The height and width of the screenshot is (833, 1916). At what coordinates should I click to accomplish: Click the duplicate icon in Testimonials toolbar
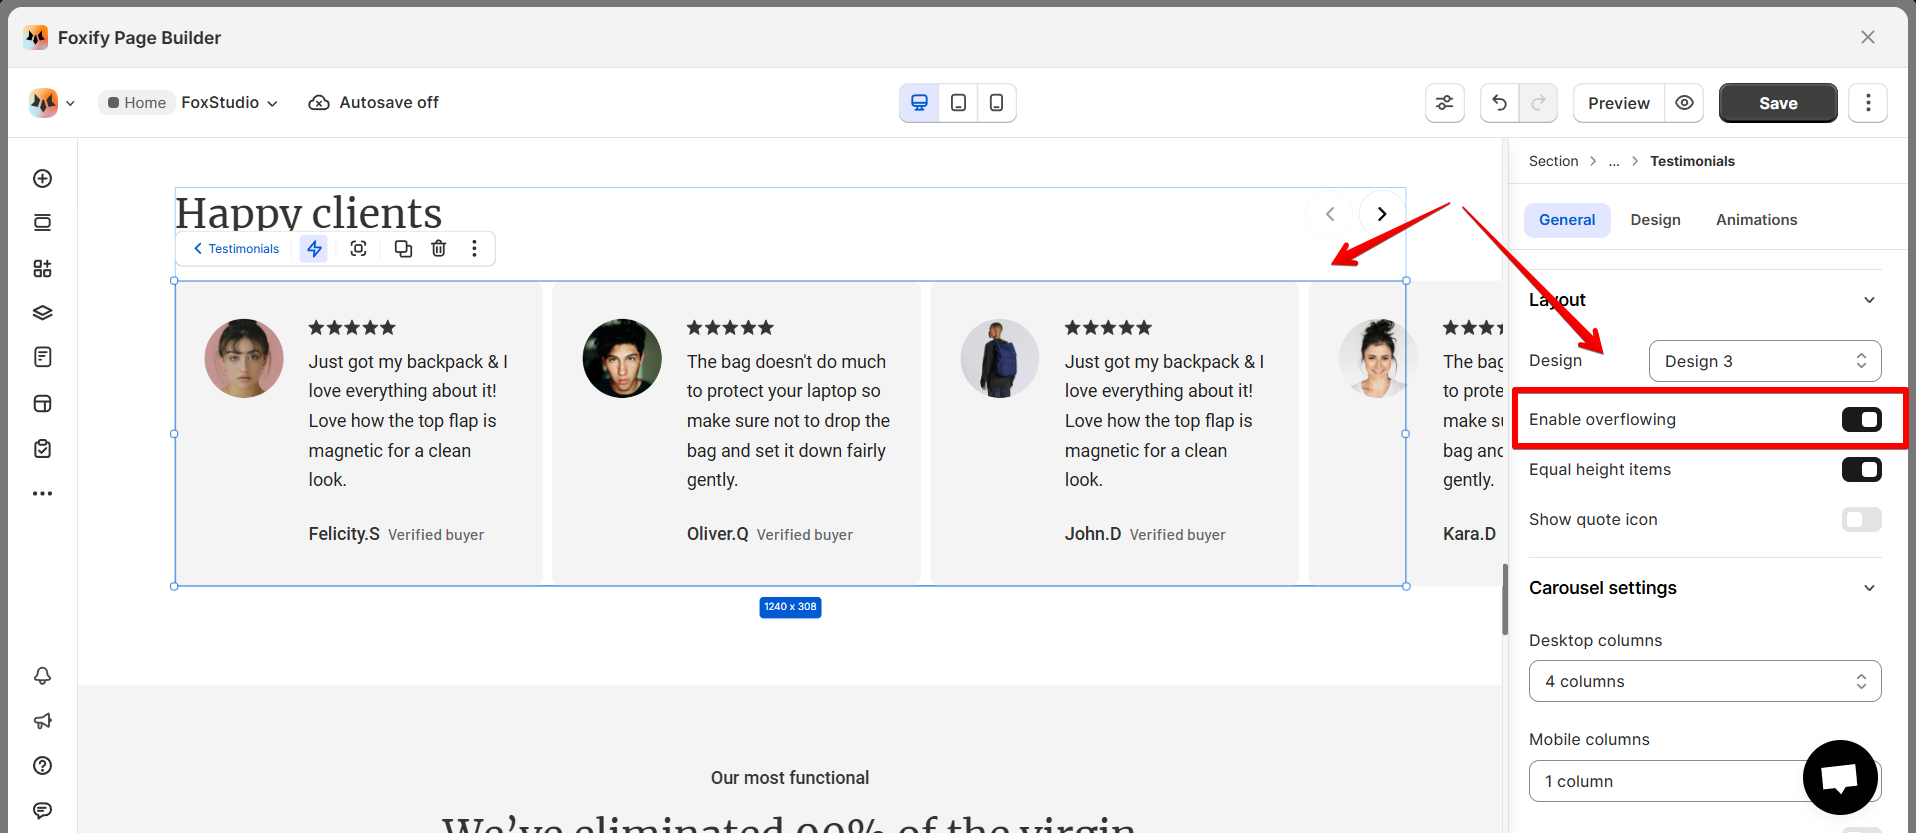tap(403, 248)
